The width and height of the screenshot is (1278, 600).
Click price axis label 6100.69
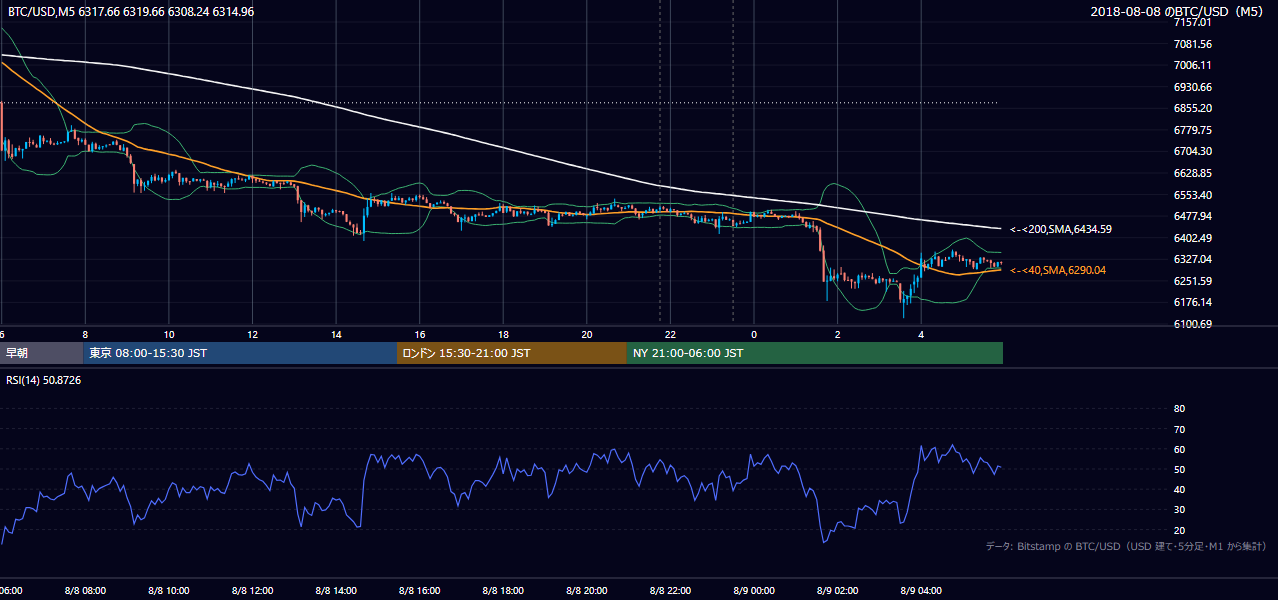1193,324
